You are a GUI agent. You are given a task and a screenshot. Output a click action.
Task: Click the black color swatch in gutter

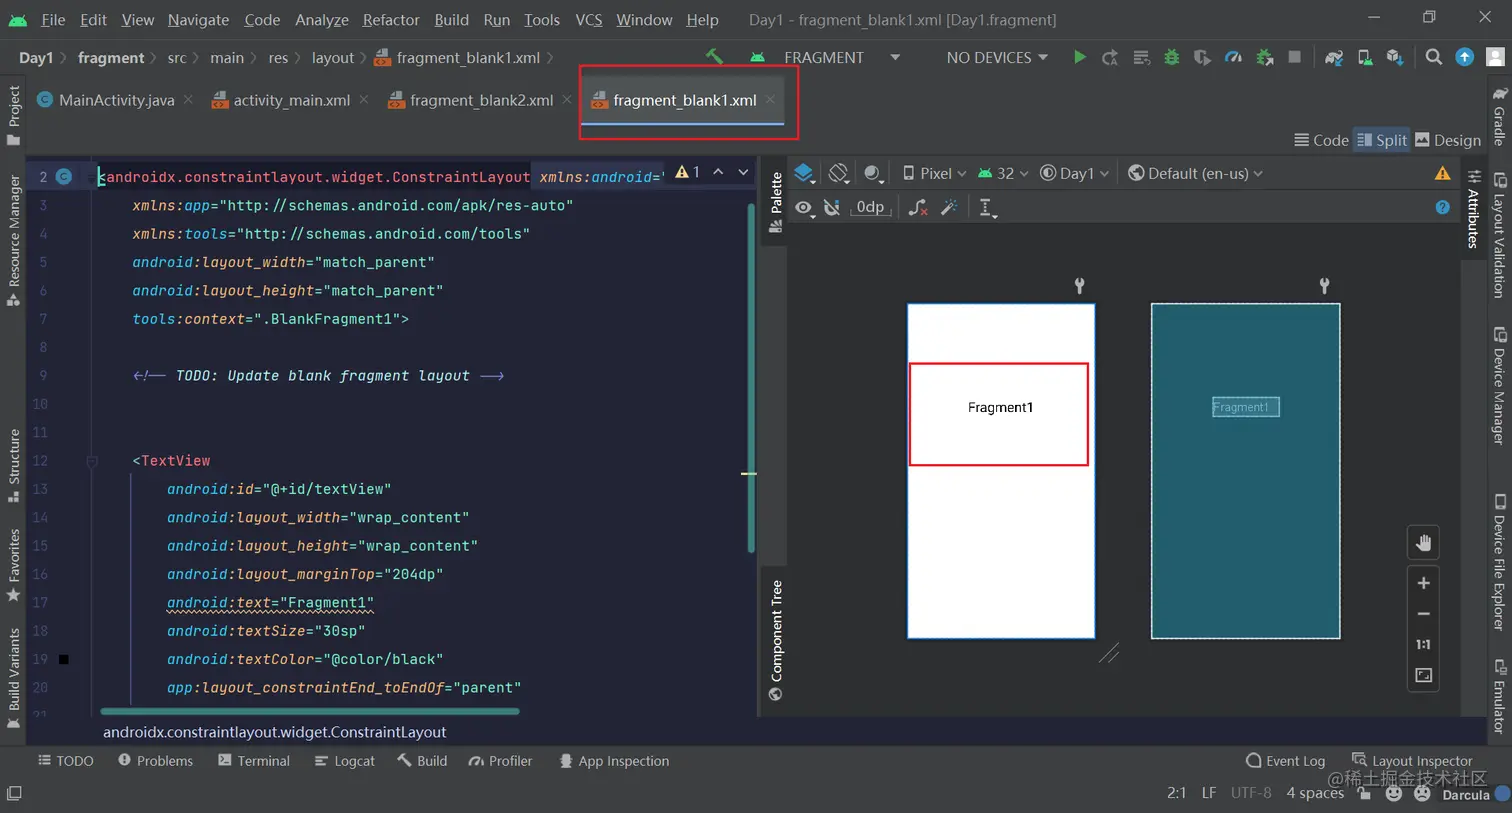pos(64,659)
